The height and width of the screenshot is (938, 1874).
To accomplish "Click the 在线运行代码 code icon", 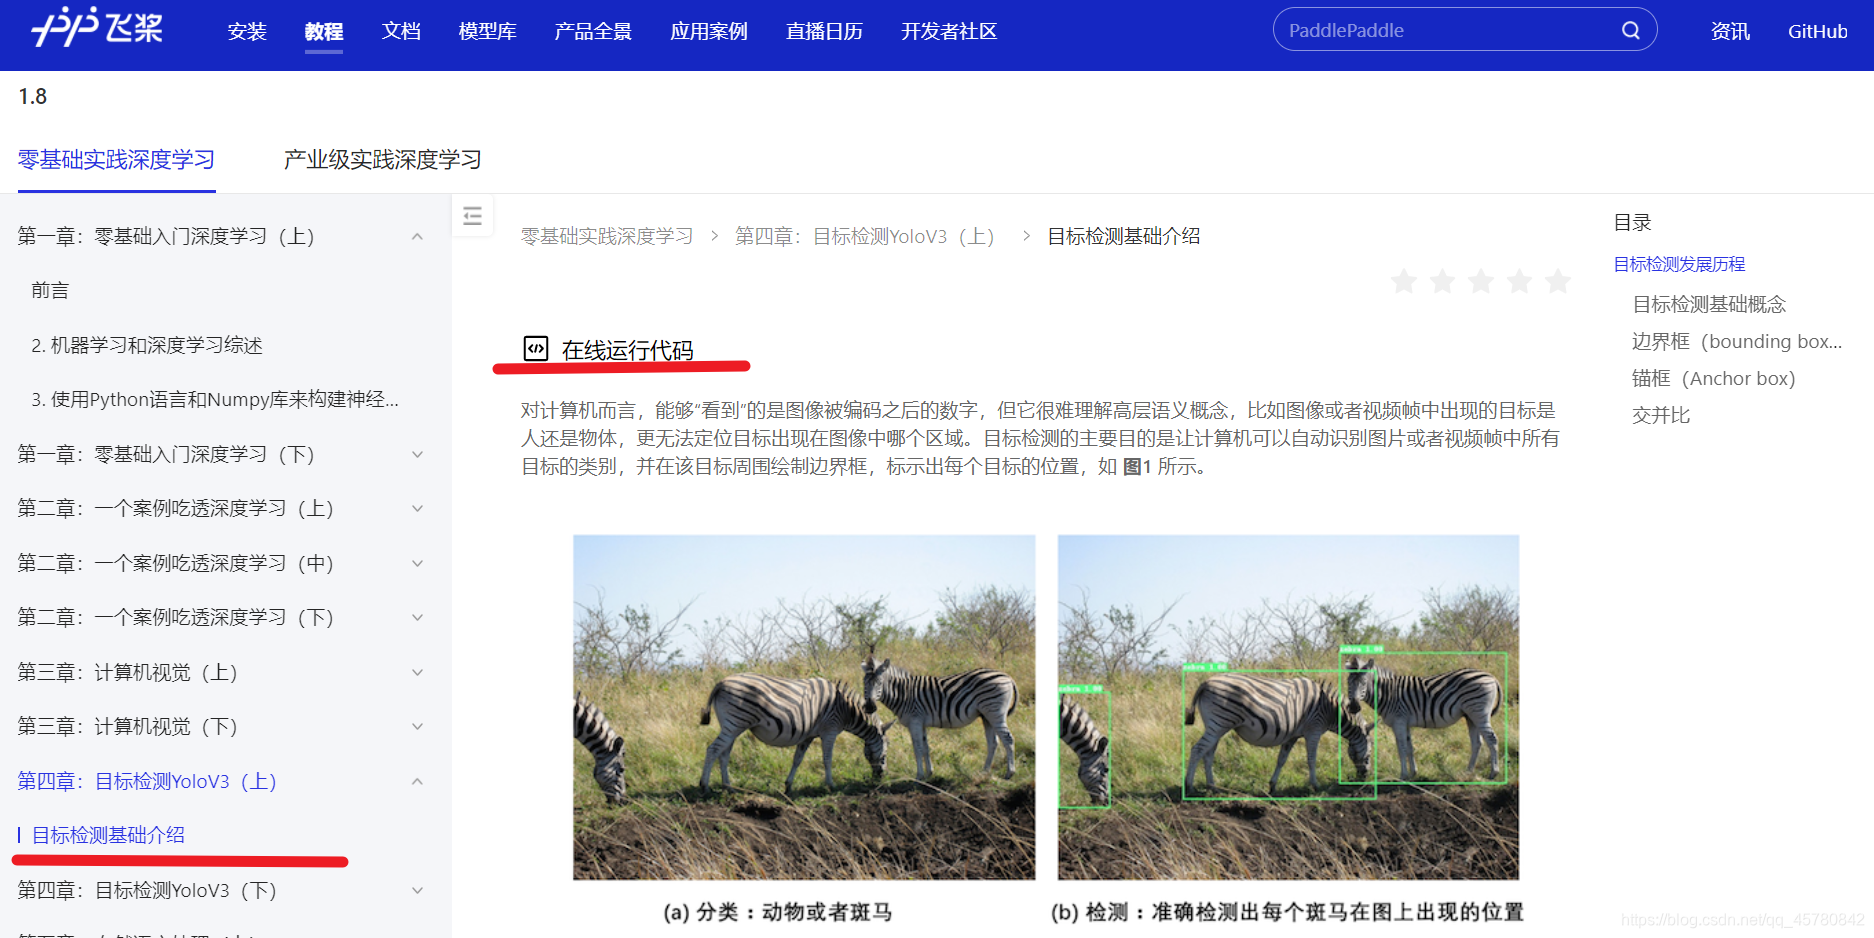I will (x=536, y=348).
